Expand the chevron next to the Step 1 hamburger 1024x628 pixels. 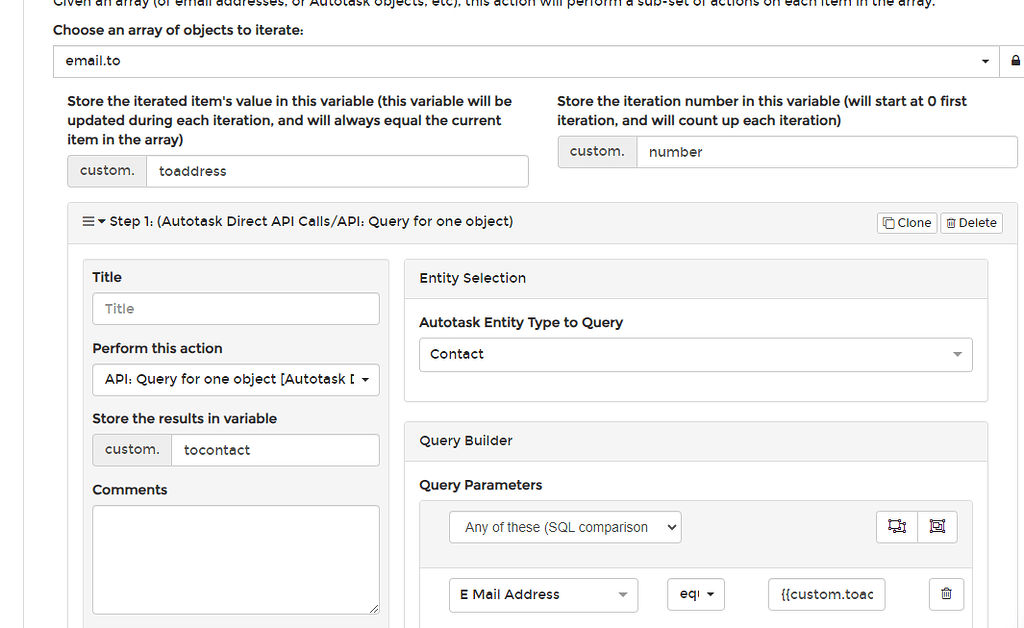point(101,222)
